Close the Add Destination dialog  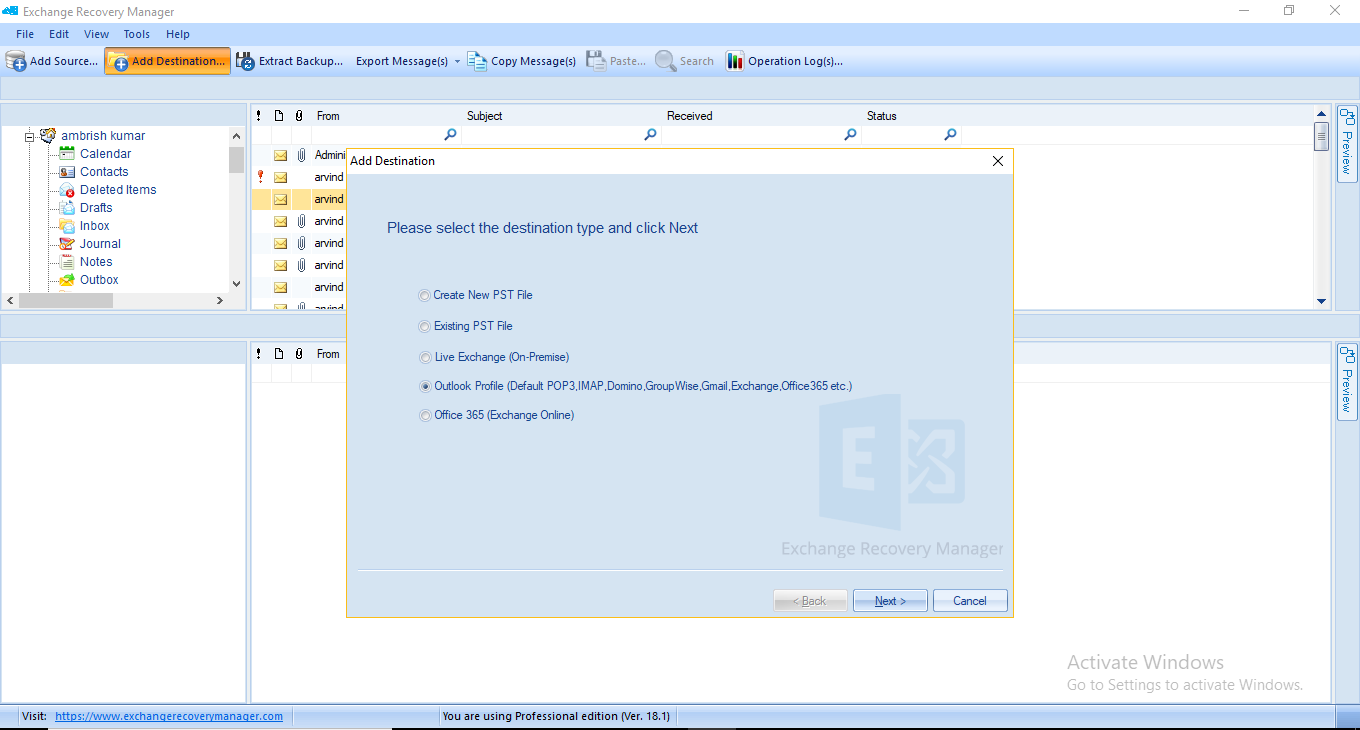(x=997, y=161)
